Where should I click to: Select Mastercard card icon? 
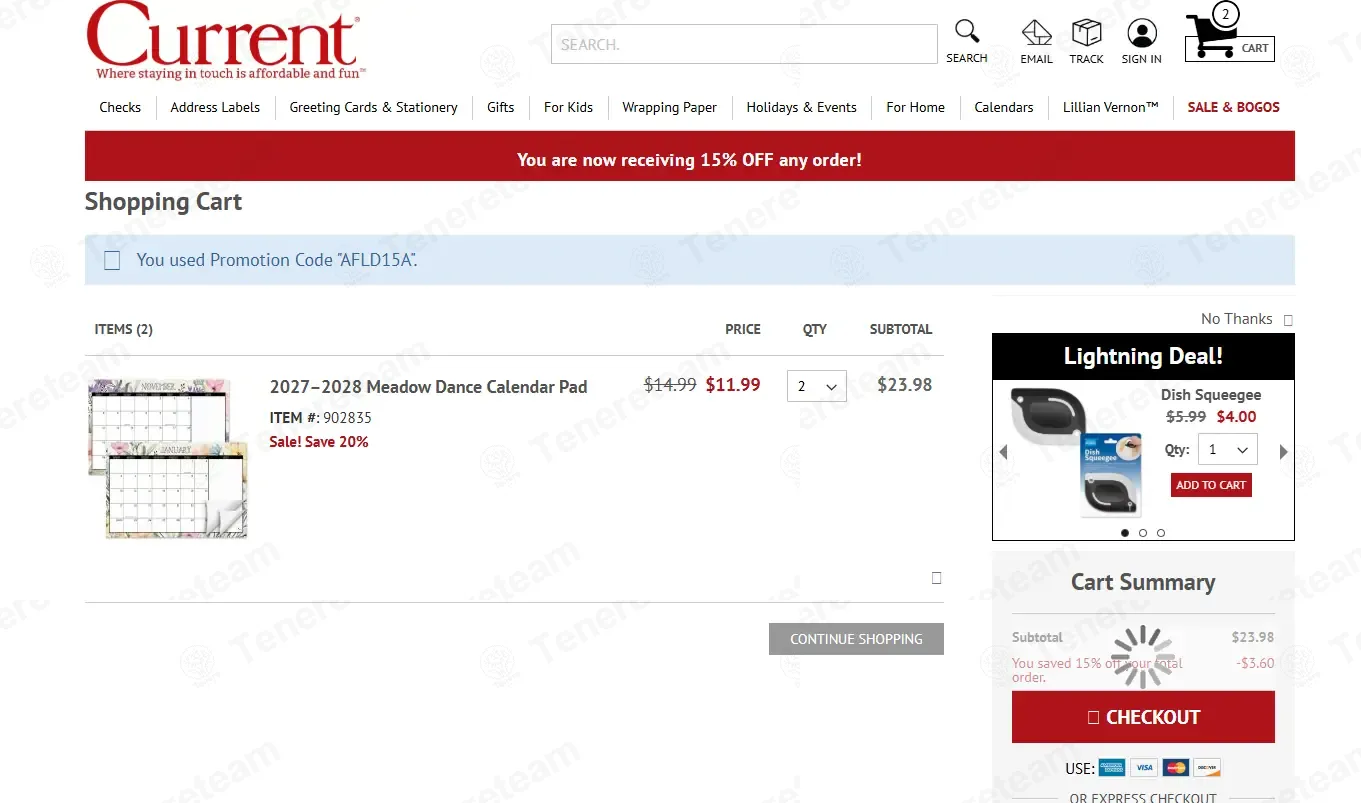(x=1176, y=768)
